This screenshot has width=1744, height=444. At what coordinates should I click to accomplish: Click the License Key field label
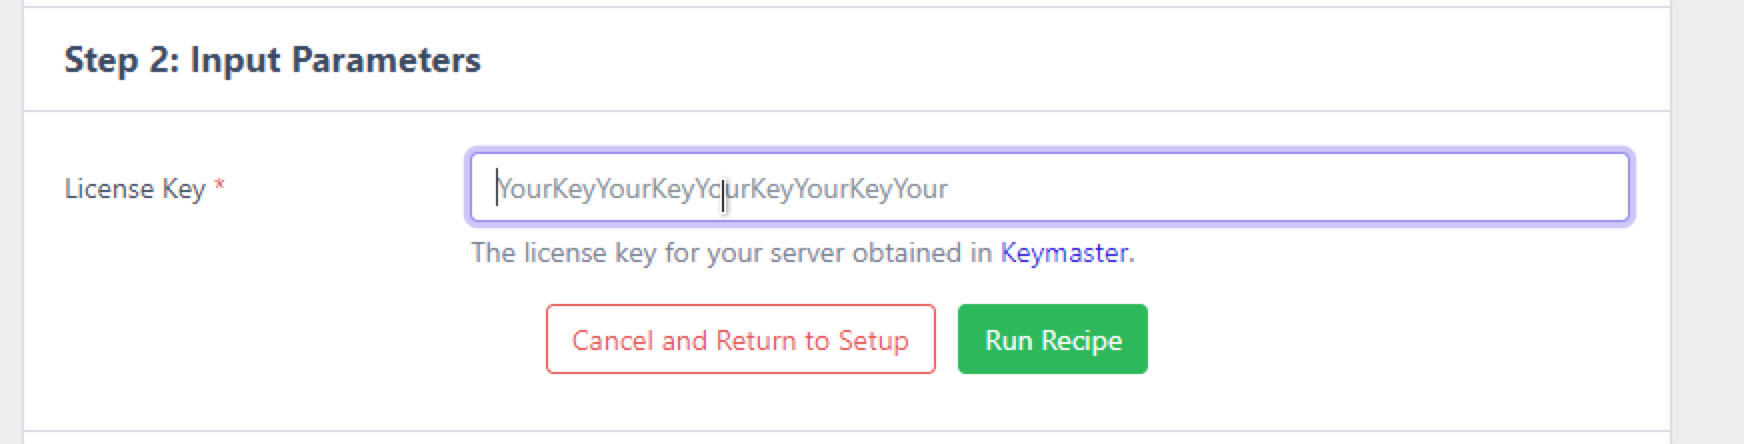(x=134, y=189)
